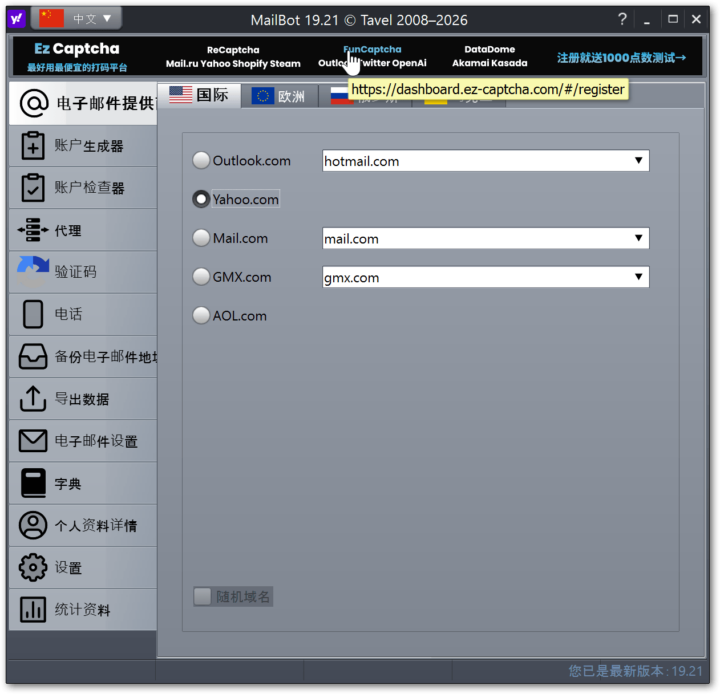Select the Outlook.com radio button
Image resolution: width=720 pixels, height=694 pixels.
(201, 160)
